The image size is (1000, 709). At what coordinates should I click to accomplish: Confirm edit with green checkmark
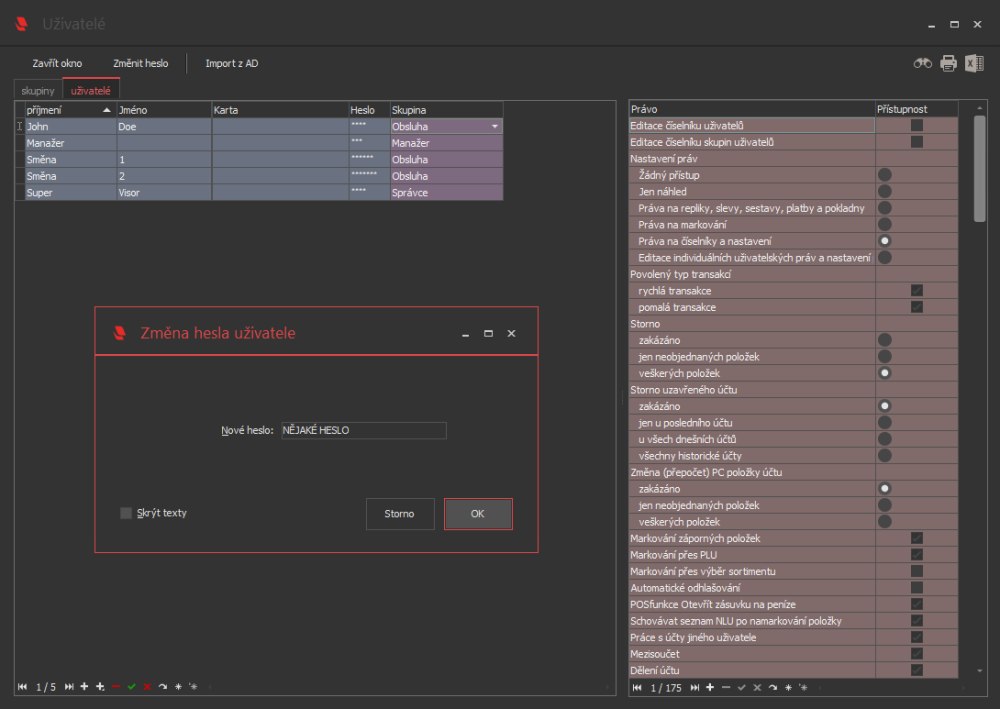[131, 687]
